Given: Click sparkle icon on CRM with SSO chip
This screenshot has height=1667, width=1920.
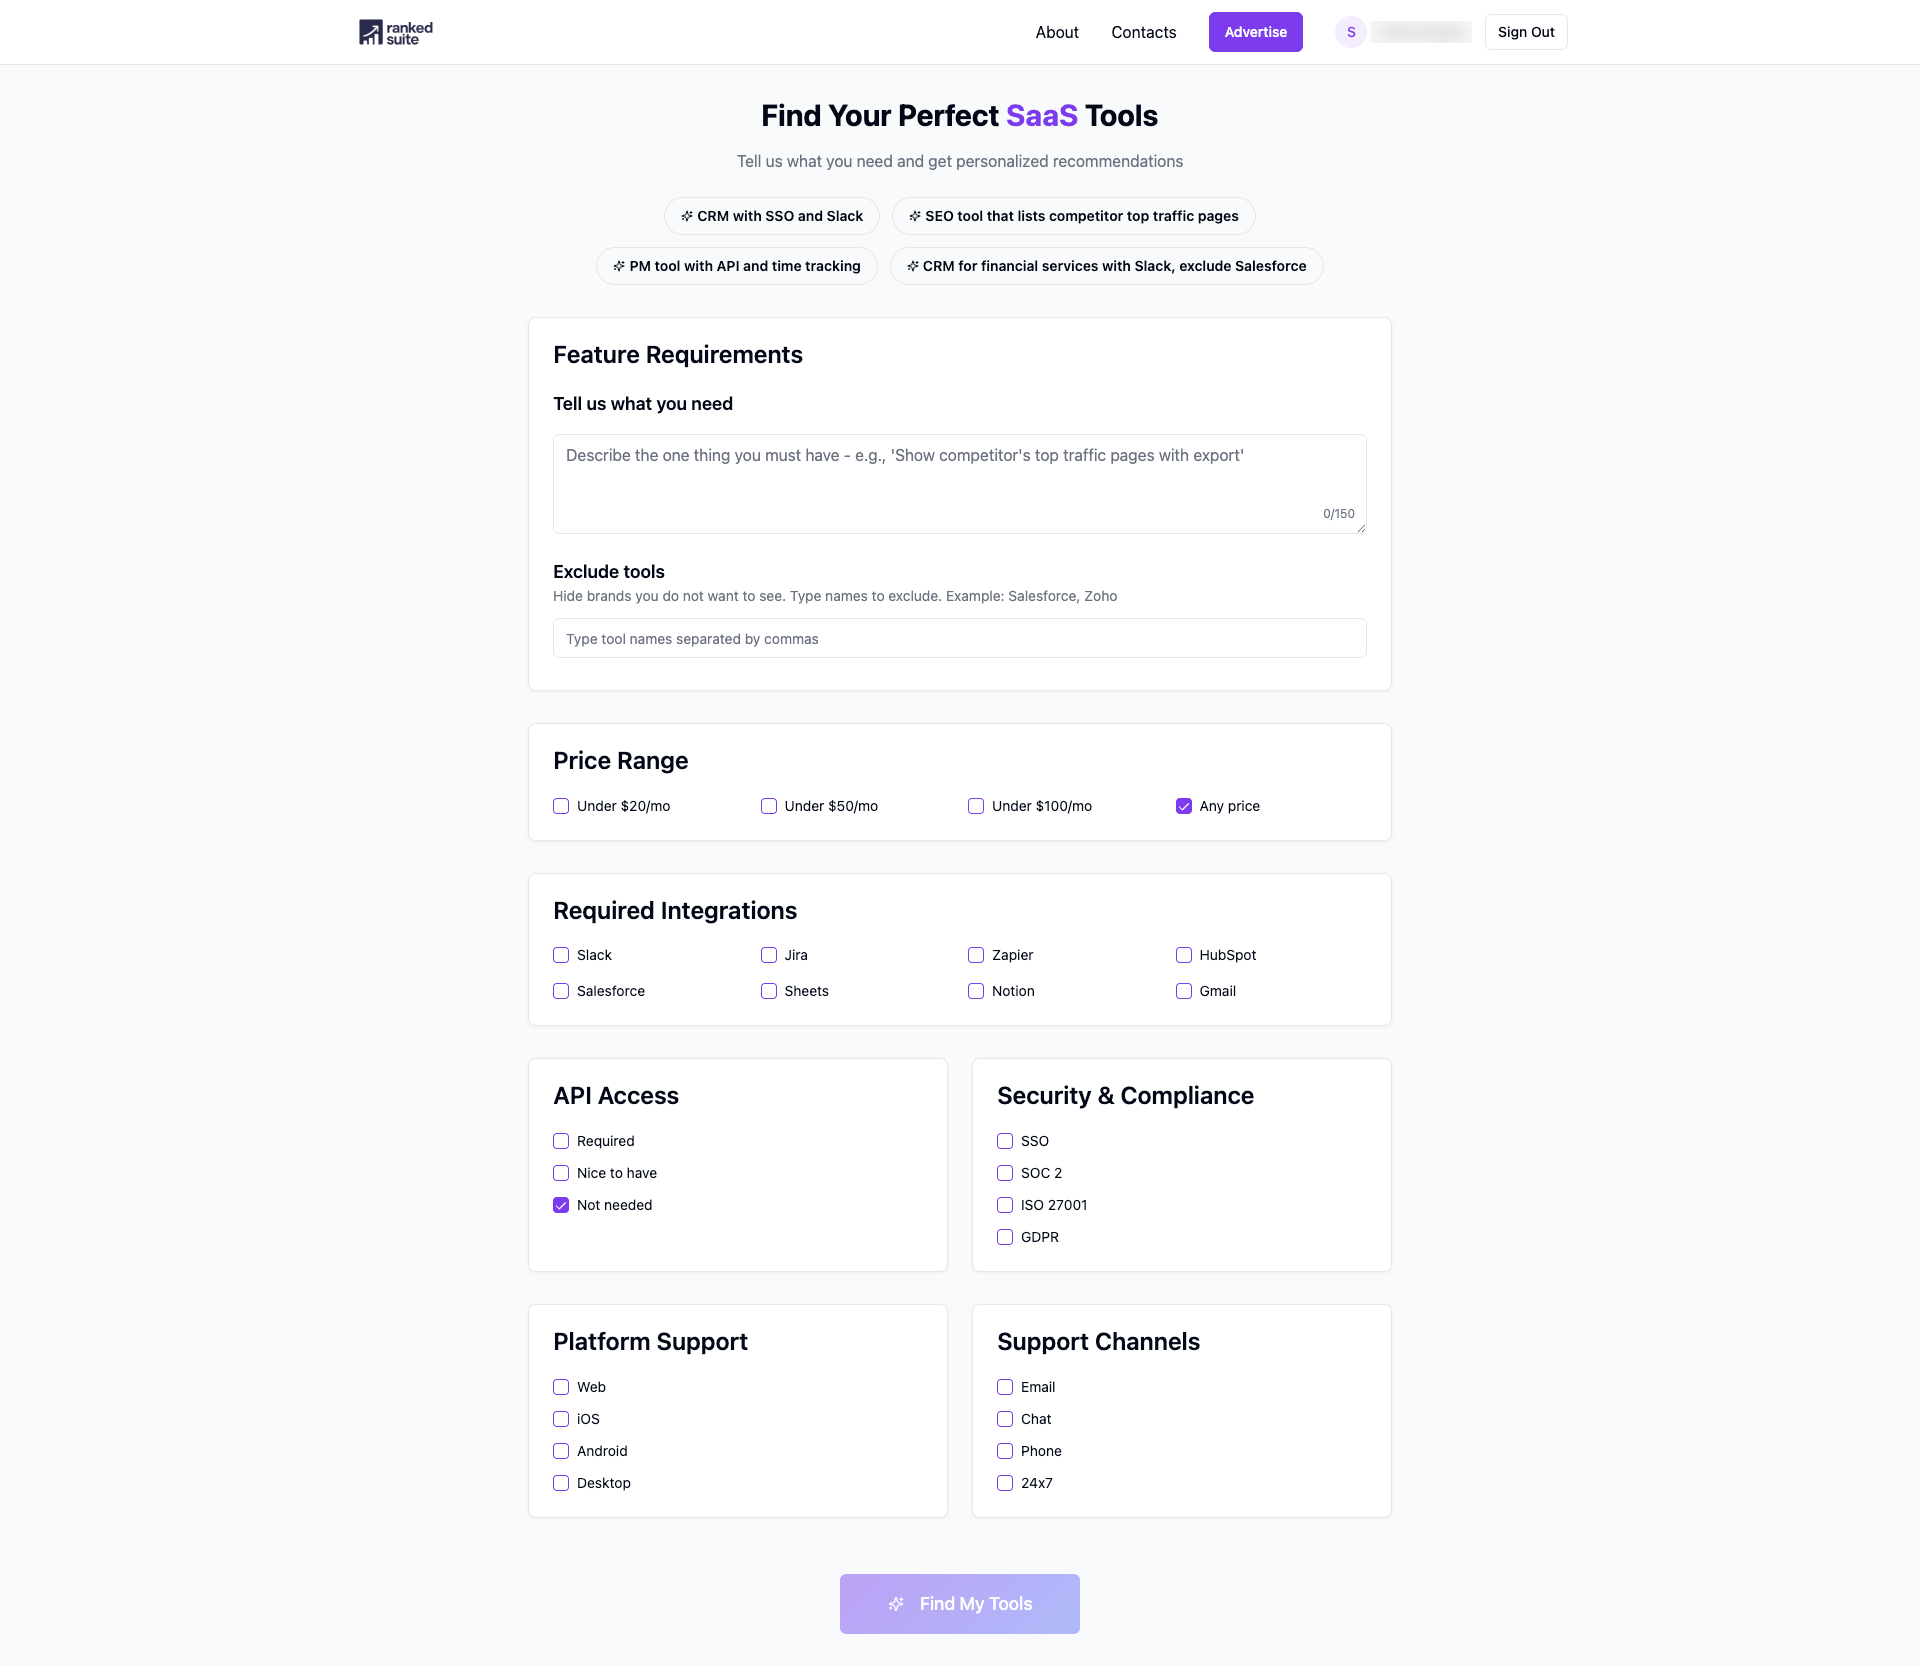Looking at the screenshot, I should click(x=687, y=216).
